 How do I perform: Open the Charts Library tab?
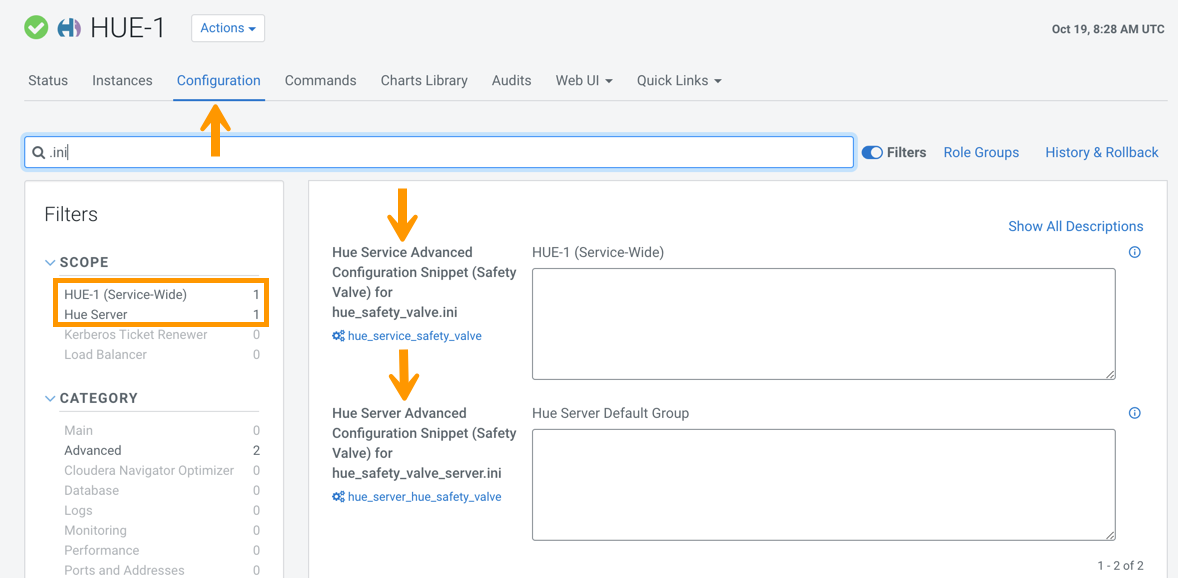pos(424,81)
